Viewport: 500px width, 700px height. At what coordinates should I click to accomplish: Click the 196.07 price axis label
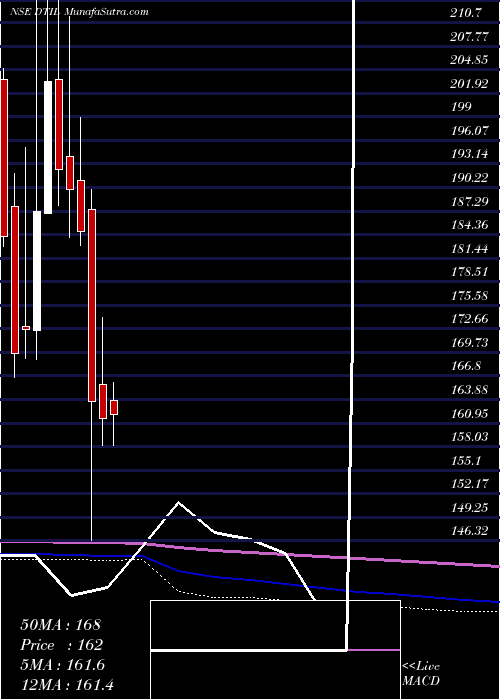click(x=469, y=131)
